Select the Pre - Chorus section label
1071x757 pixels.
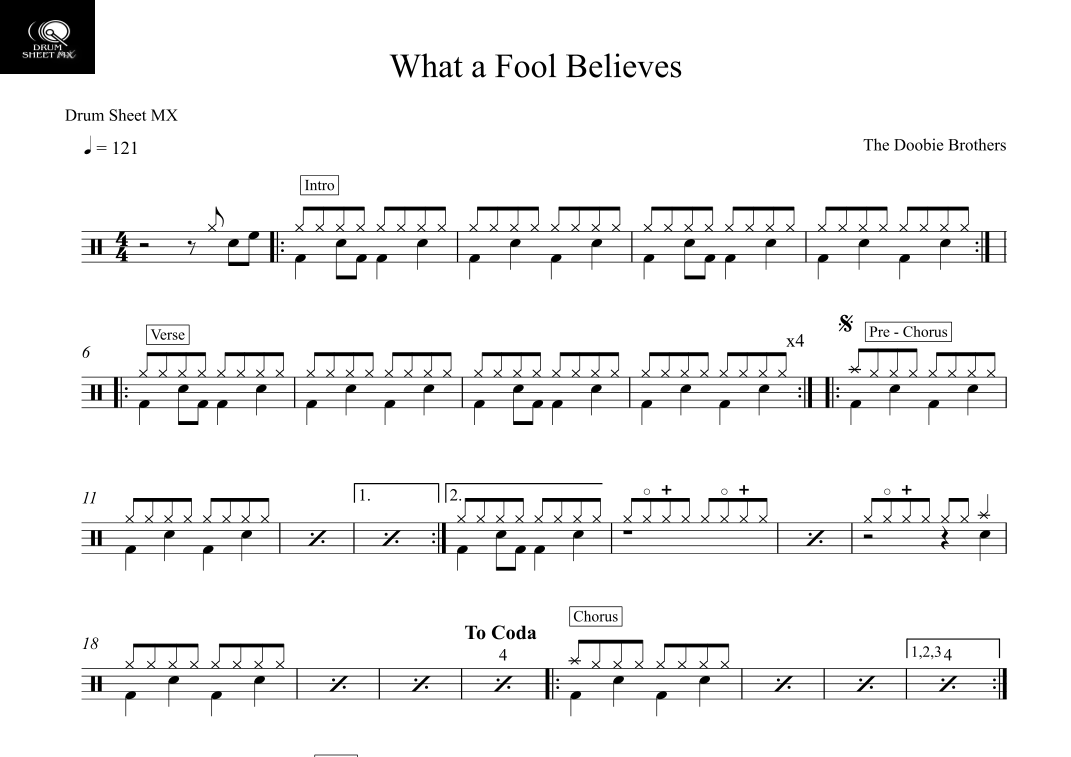[x=908, y=332]
